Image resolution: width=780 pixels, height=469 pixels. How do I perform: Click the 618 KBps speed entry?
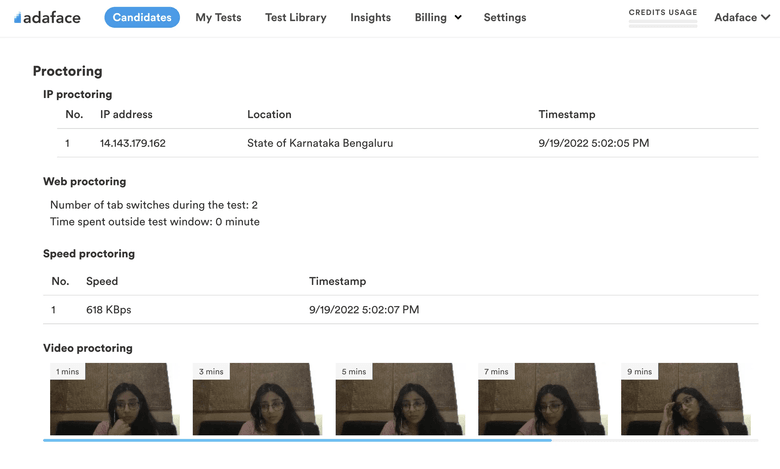click(109, 310)
